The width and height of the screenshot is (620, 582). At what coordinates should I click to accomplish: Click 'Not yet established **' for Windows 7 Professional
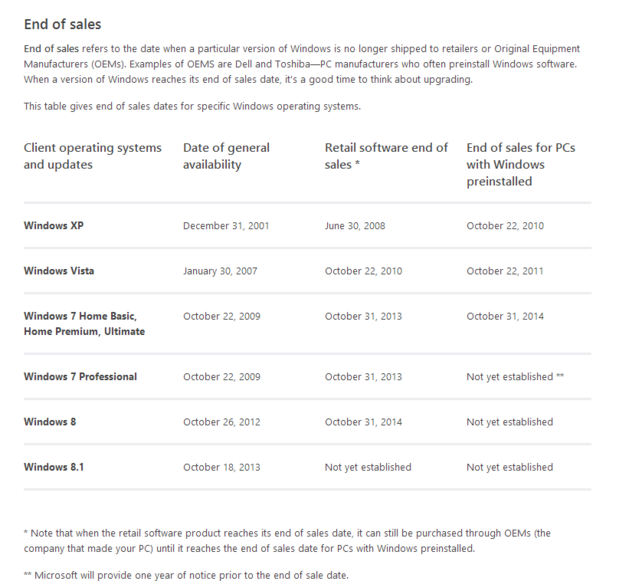click(x=515, y=377)
